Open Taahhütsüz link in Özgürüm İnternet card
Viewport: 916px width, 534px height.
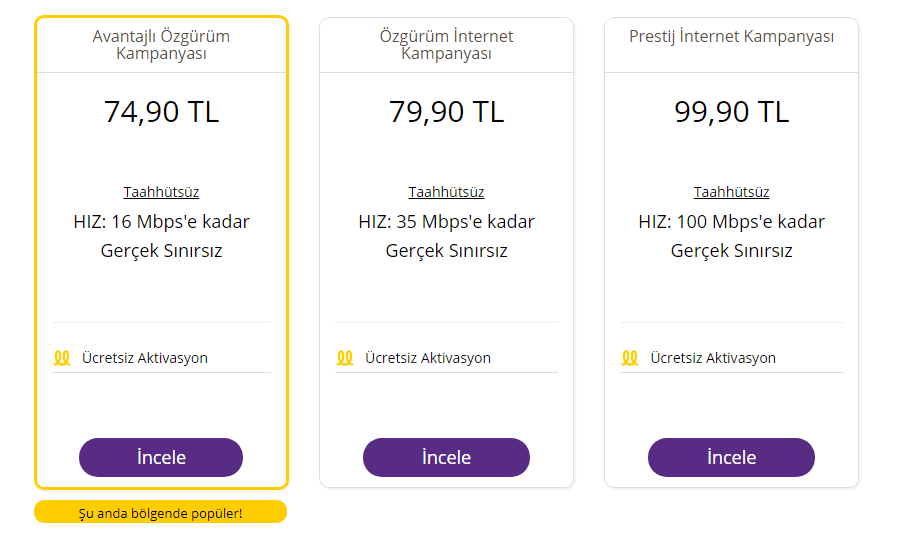coord(446,192)
